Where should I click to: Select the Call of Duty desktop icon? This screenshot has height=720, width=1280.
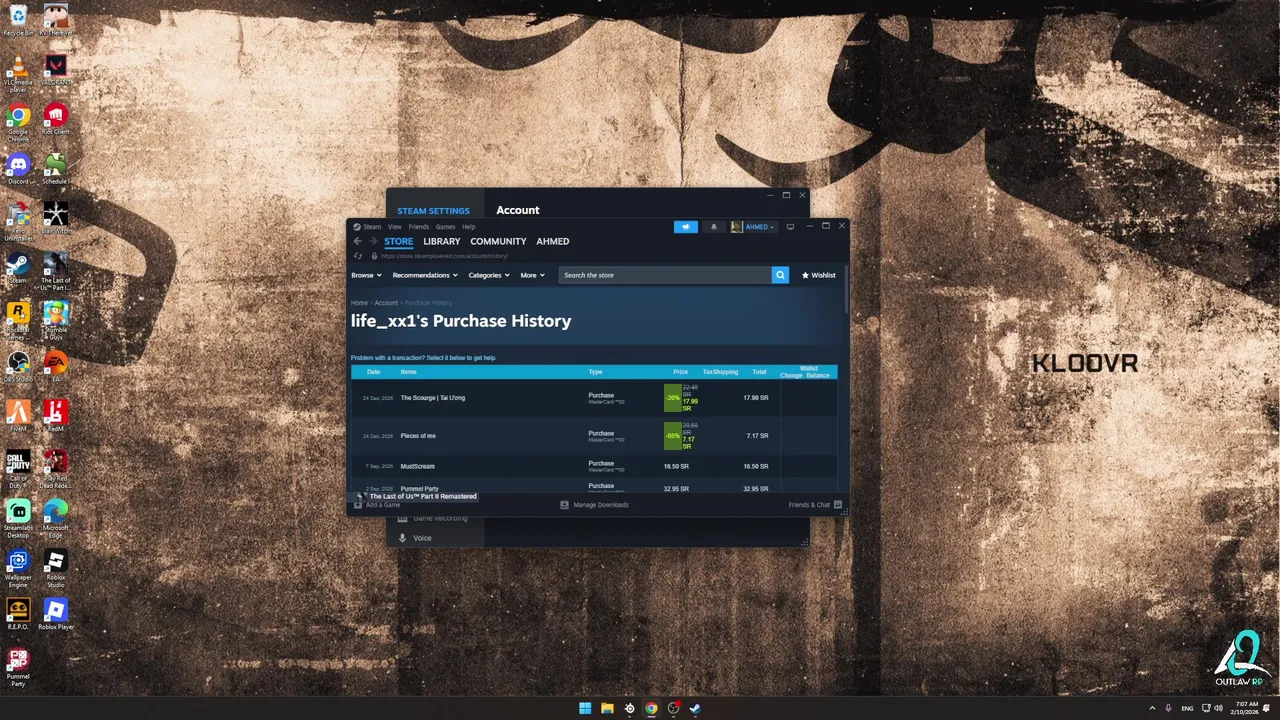tap(18, 471)
